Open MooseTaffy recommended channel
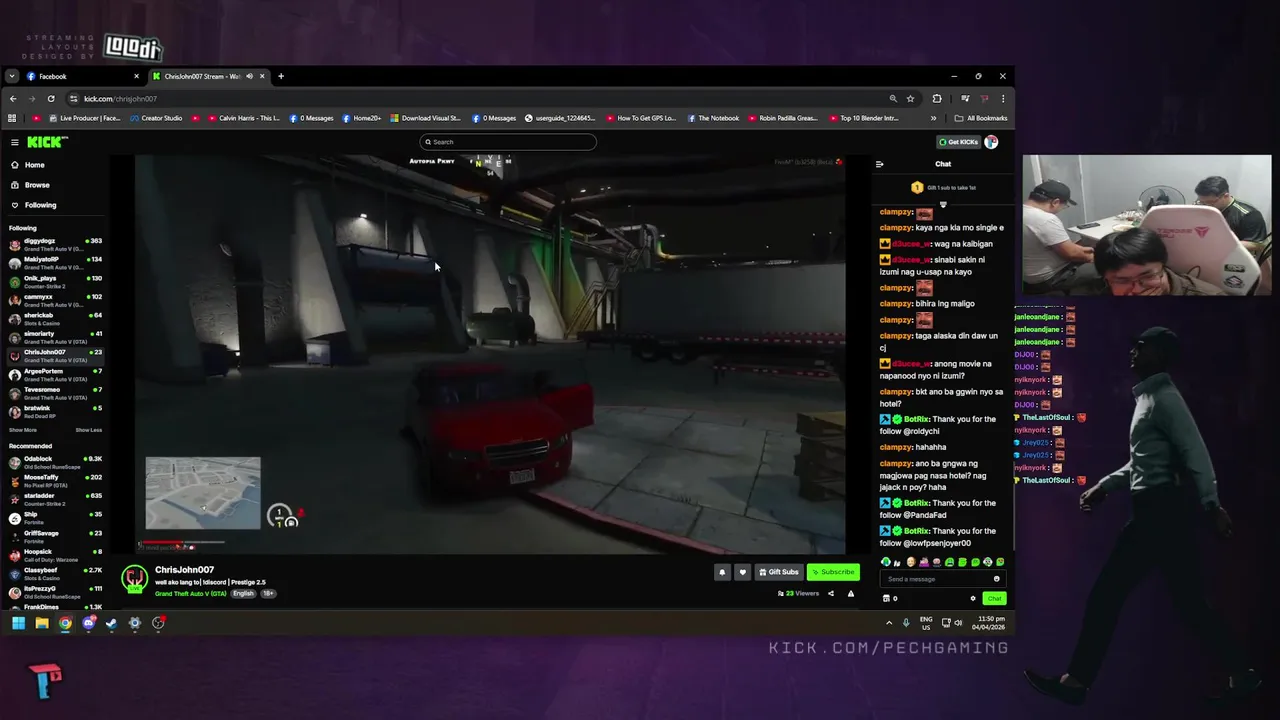Viewport: 1280px width, 720px height. (55, 479)
